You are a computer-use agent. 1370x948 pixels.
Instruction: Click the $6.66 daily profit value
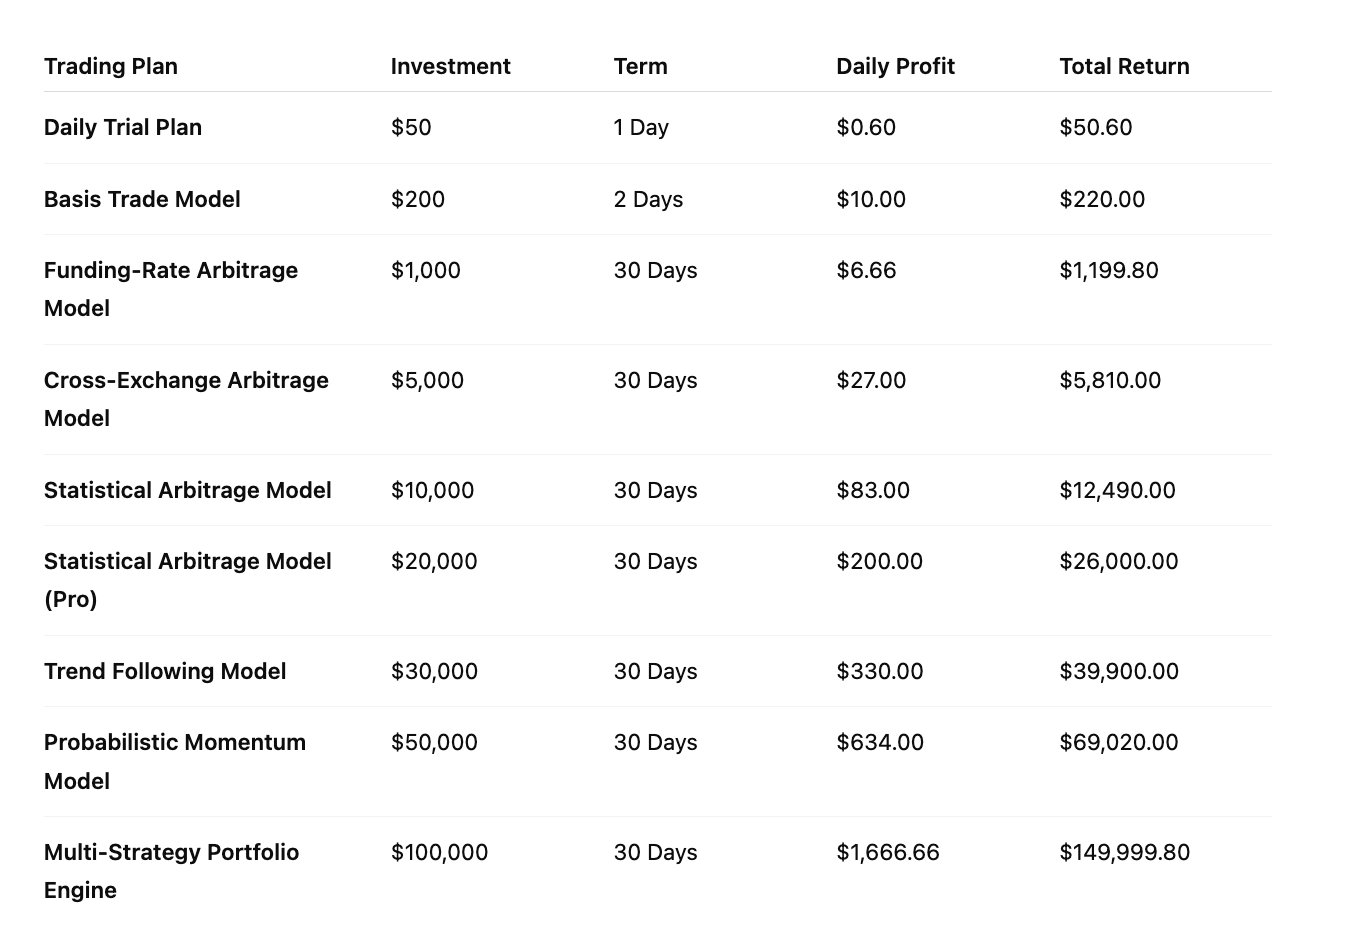[866, 270]
